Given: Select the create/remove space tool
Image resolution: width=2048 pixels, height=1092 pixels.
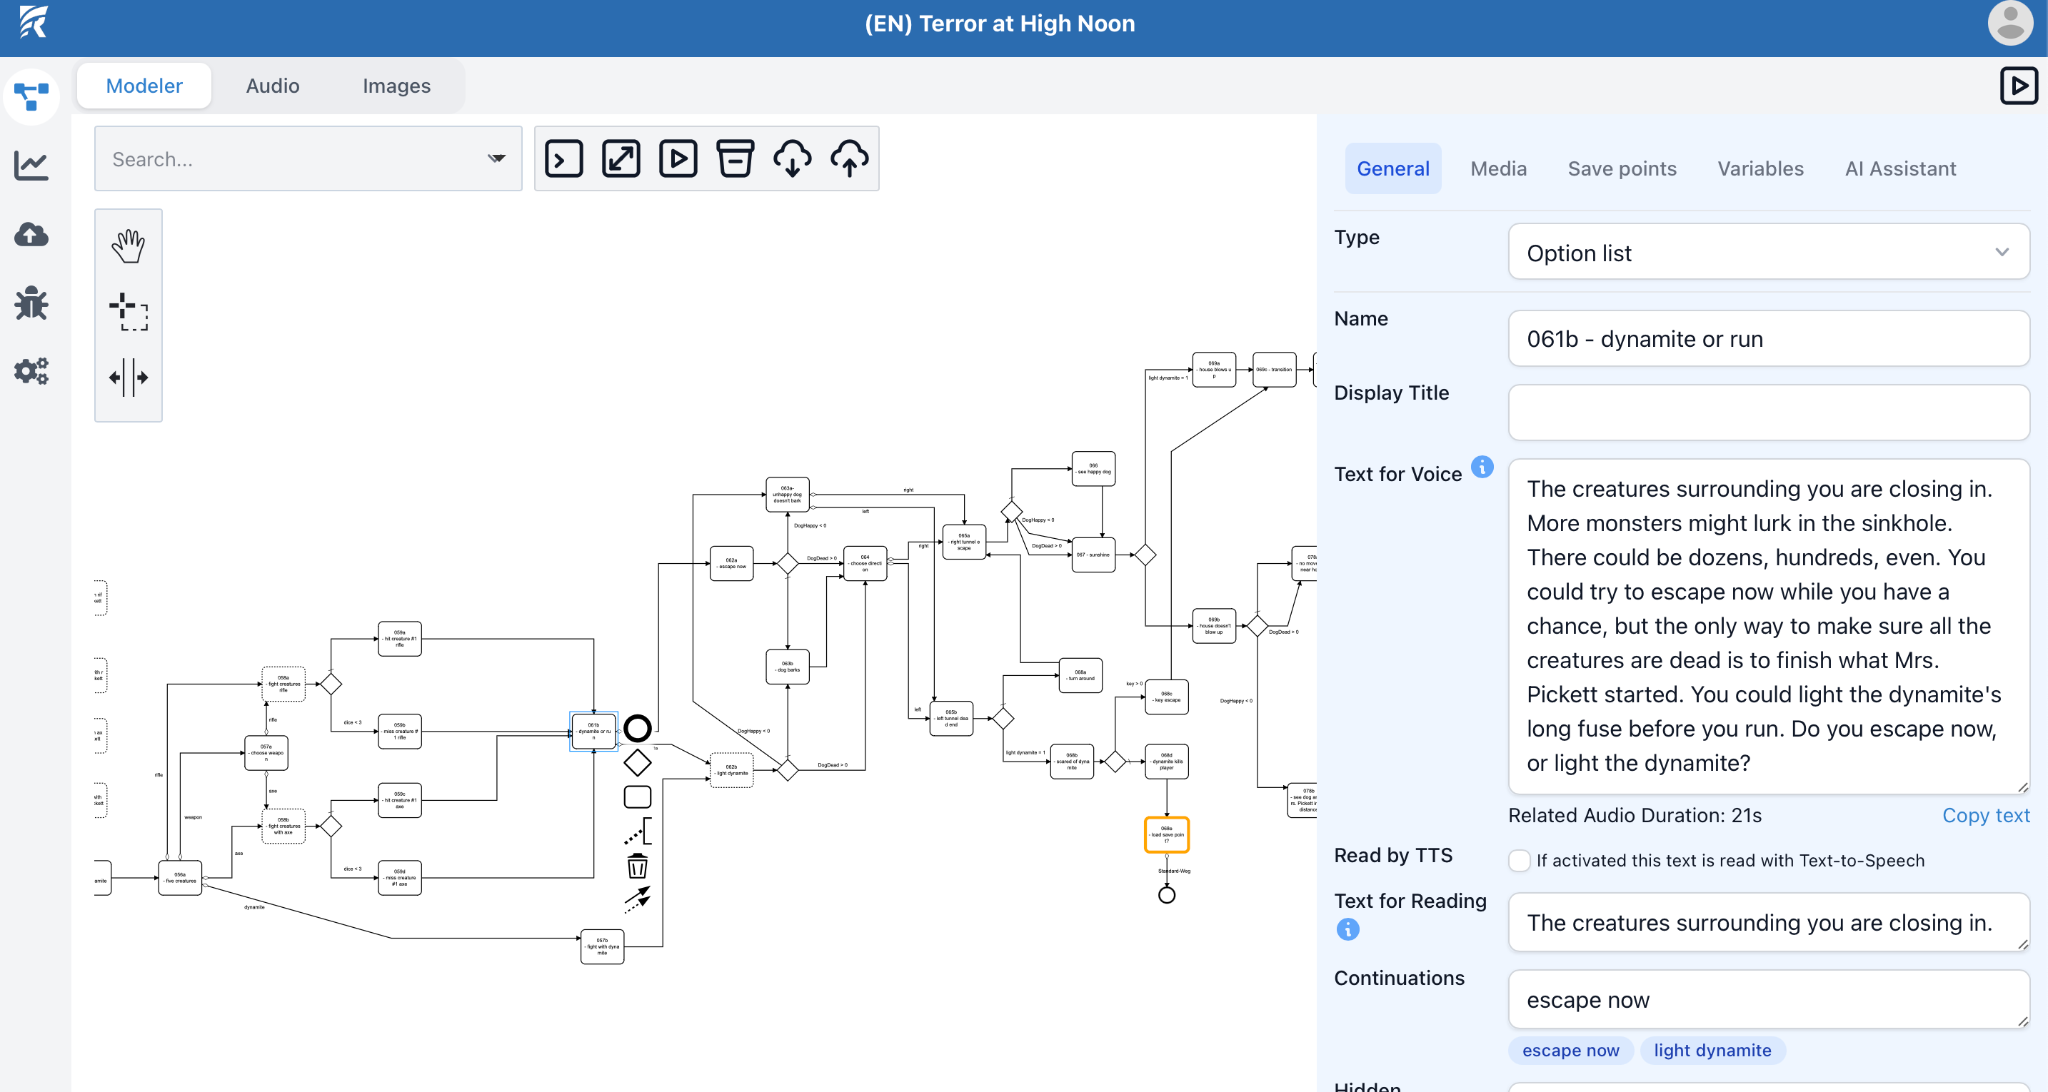Looking at the screenshot, I should pos(128,378).
